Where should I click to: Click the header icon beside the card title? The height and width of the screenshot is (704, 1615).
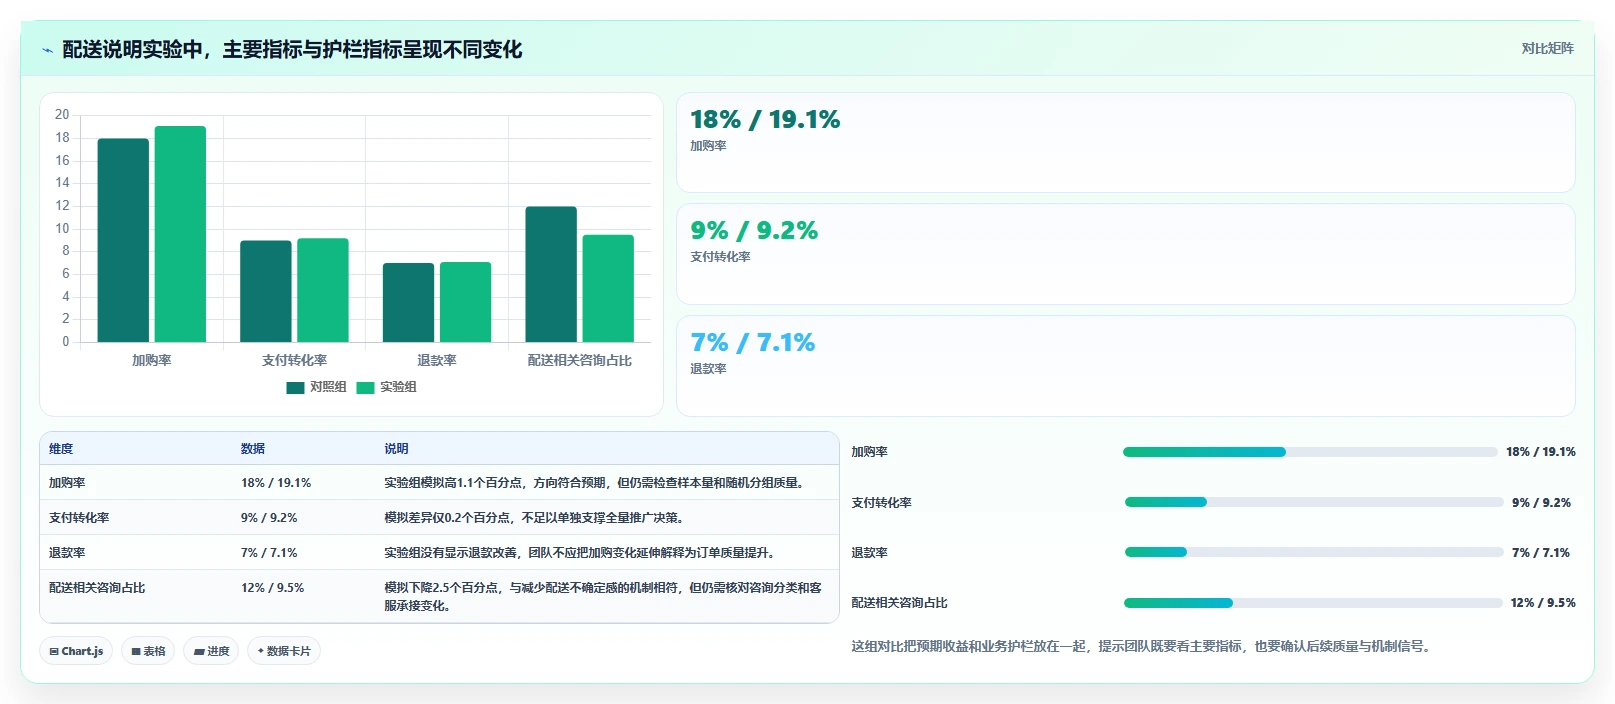(x=47, y=50)
